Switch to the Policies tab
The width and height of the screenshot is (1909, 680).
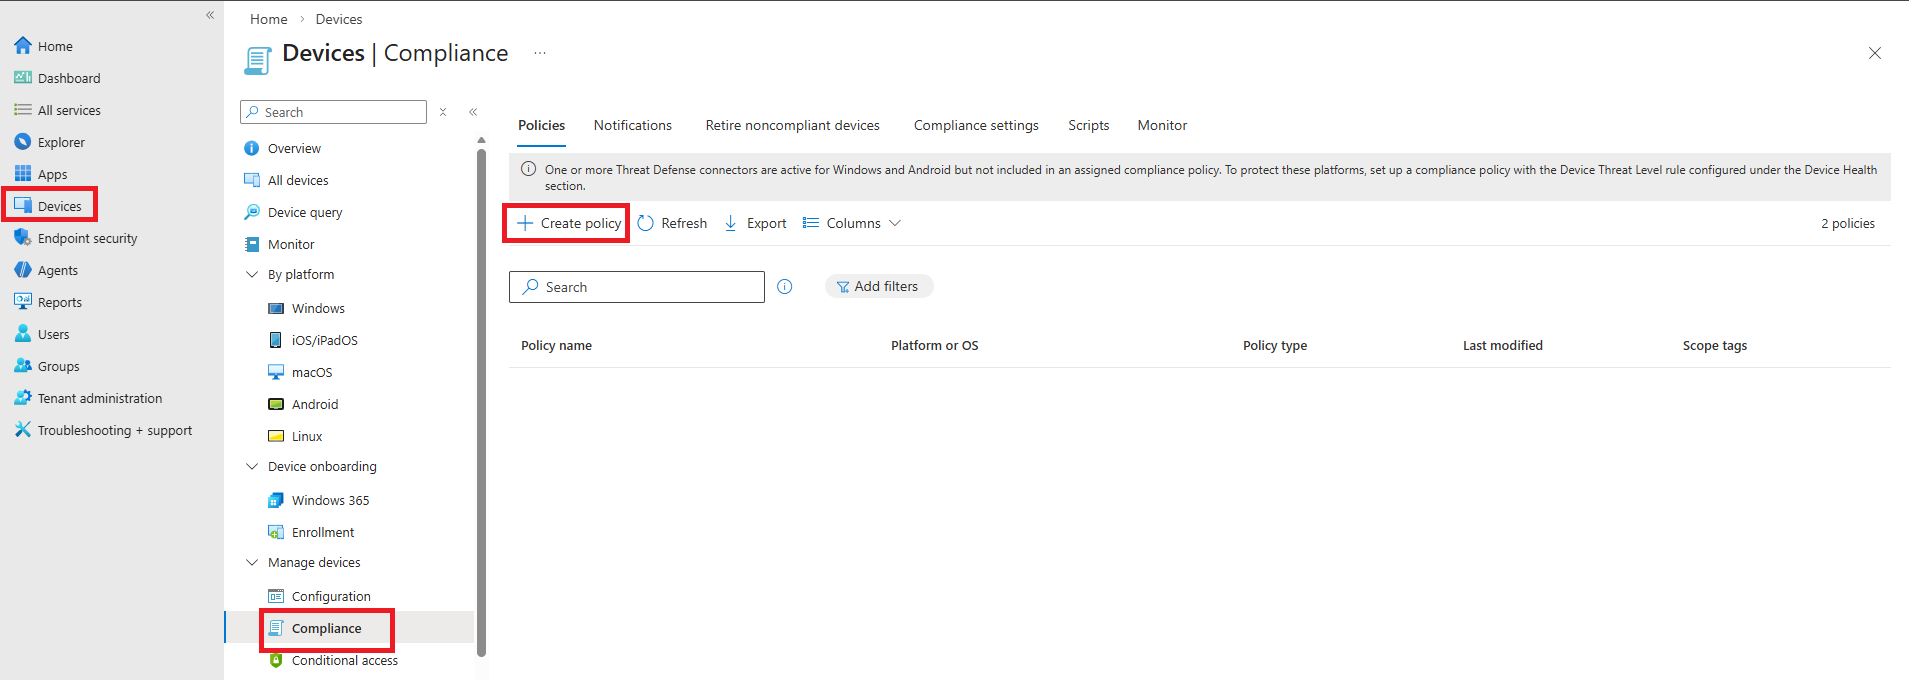541,125
